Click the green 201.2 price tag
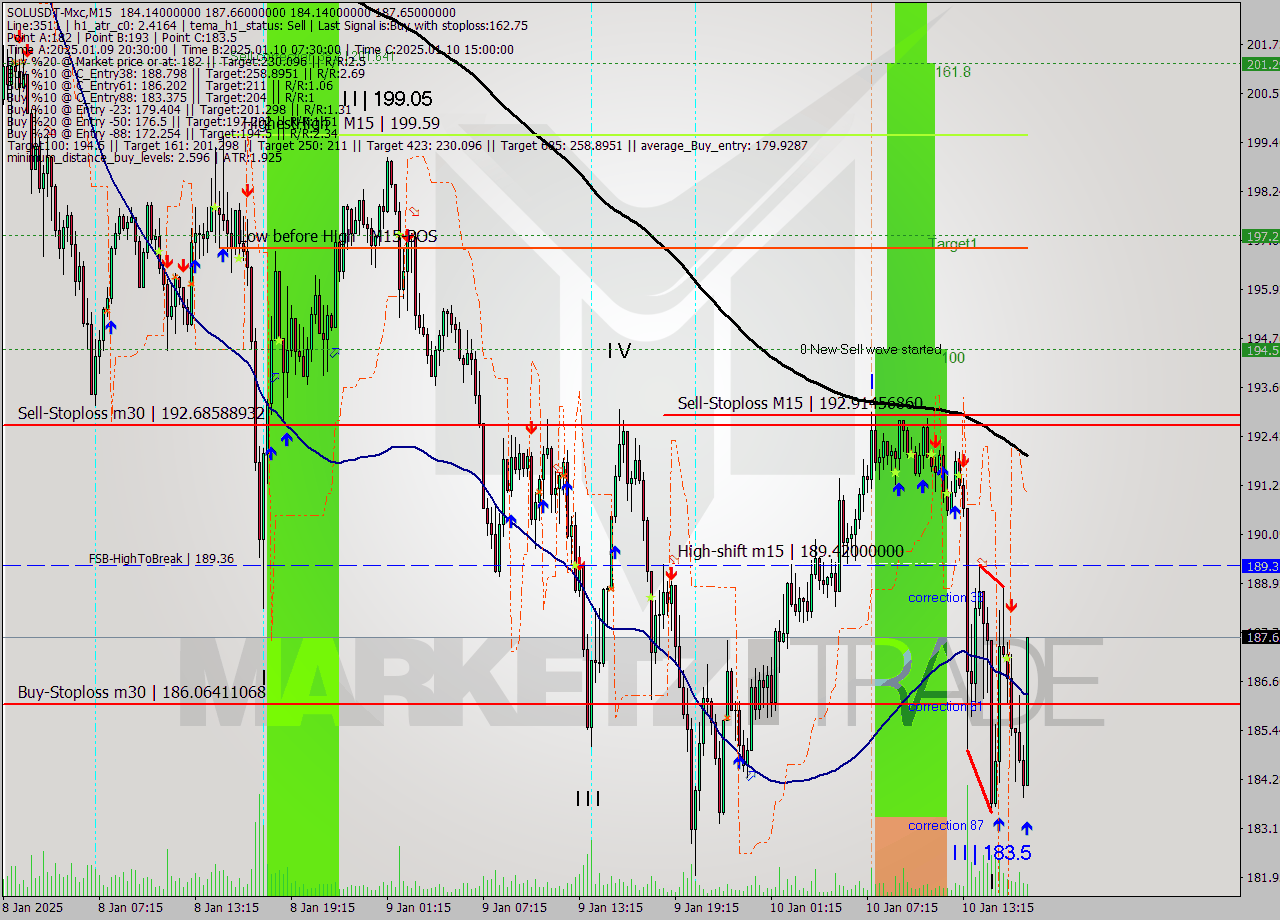Screen dimensions: 1280x920 pyautogui.click(x=1260, y=64)
